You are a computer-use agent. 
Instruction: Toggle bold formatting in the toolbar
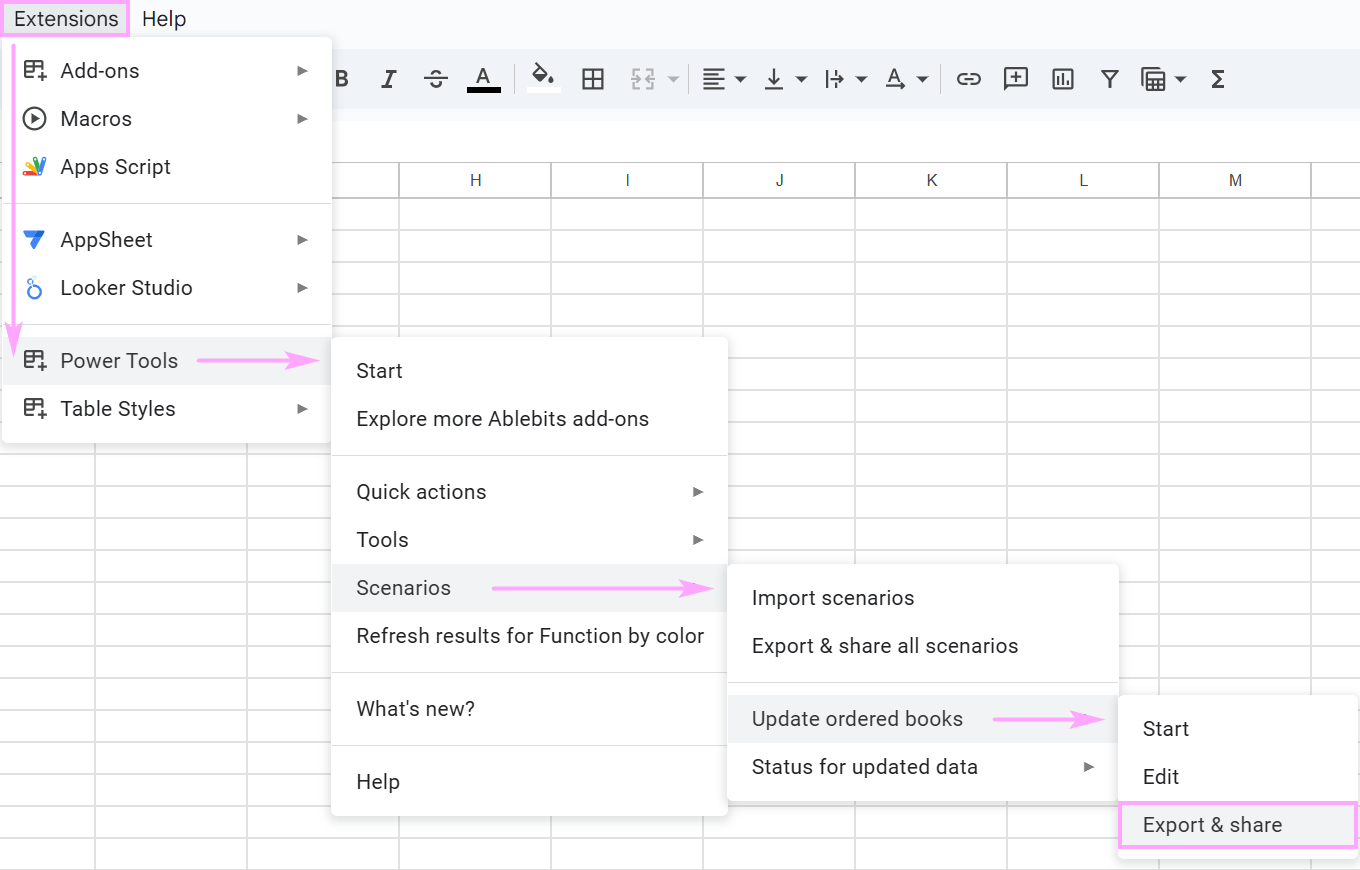coord(342,79)
